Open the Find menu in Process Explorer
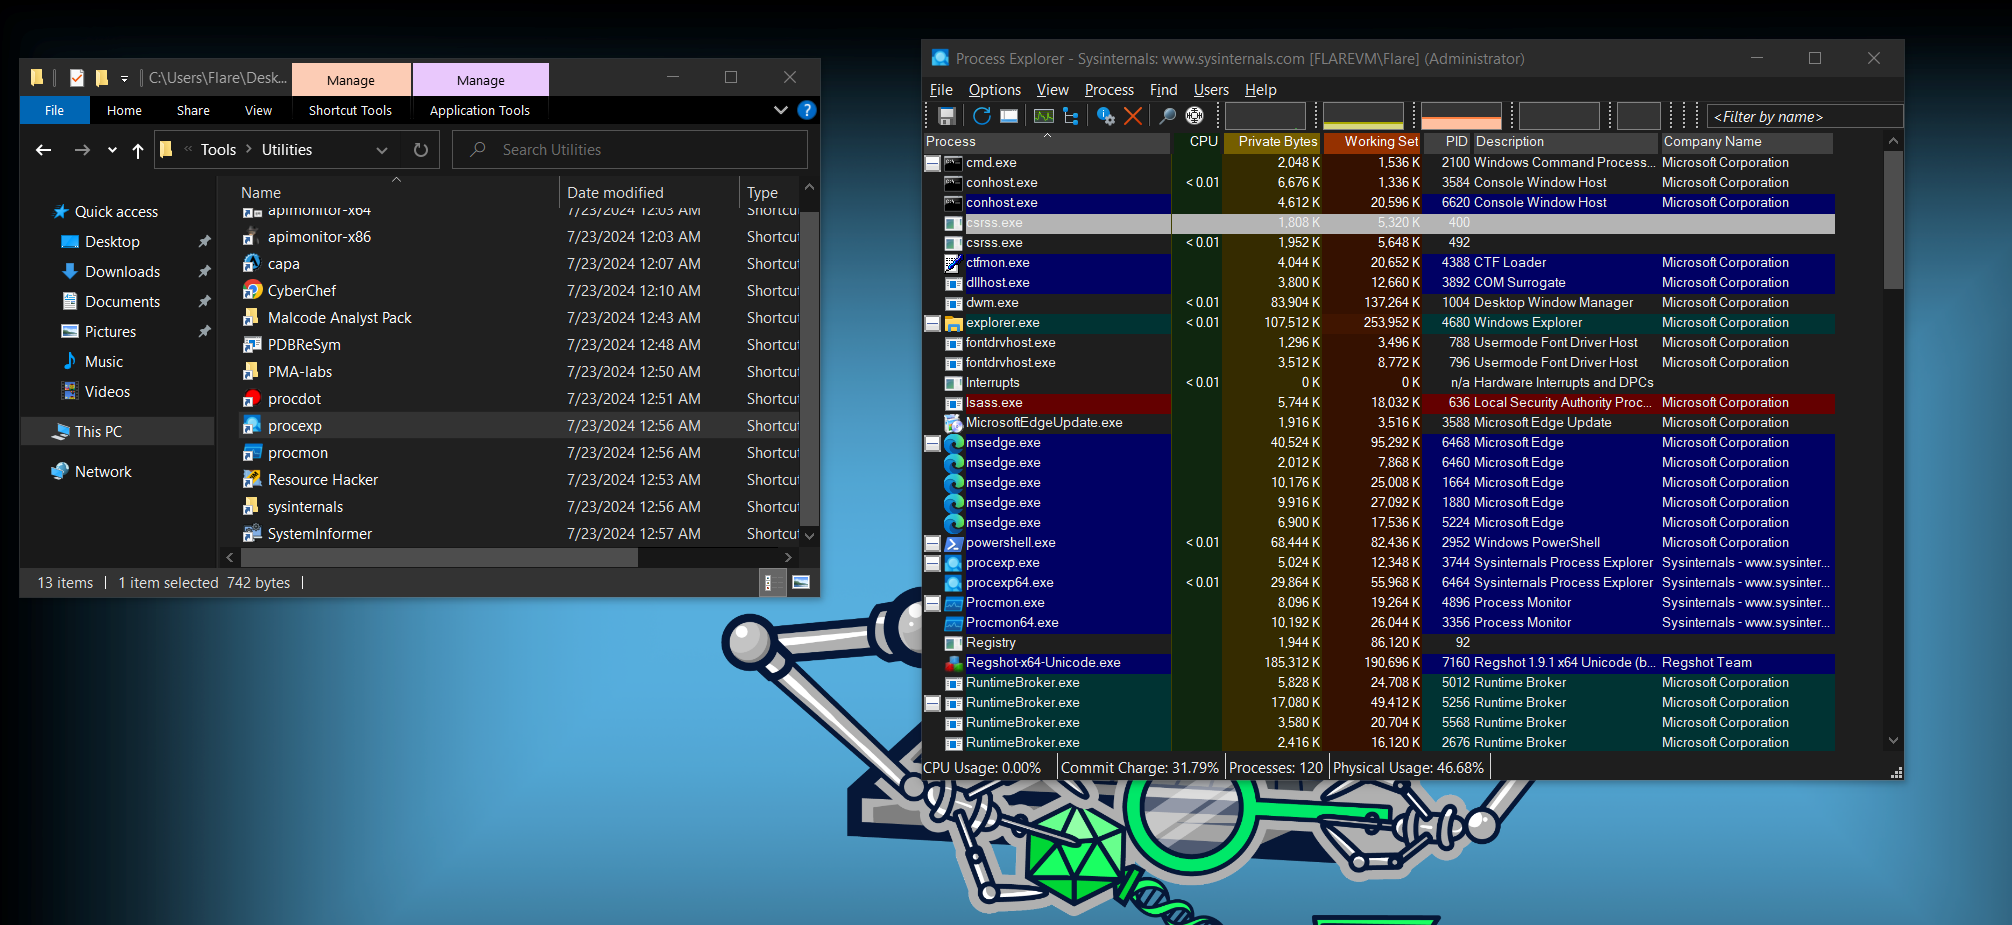 (x=1163, y=90)
